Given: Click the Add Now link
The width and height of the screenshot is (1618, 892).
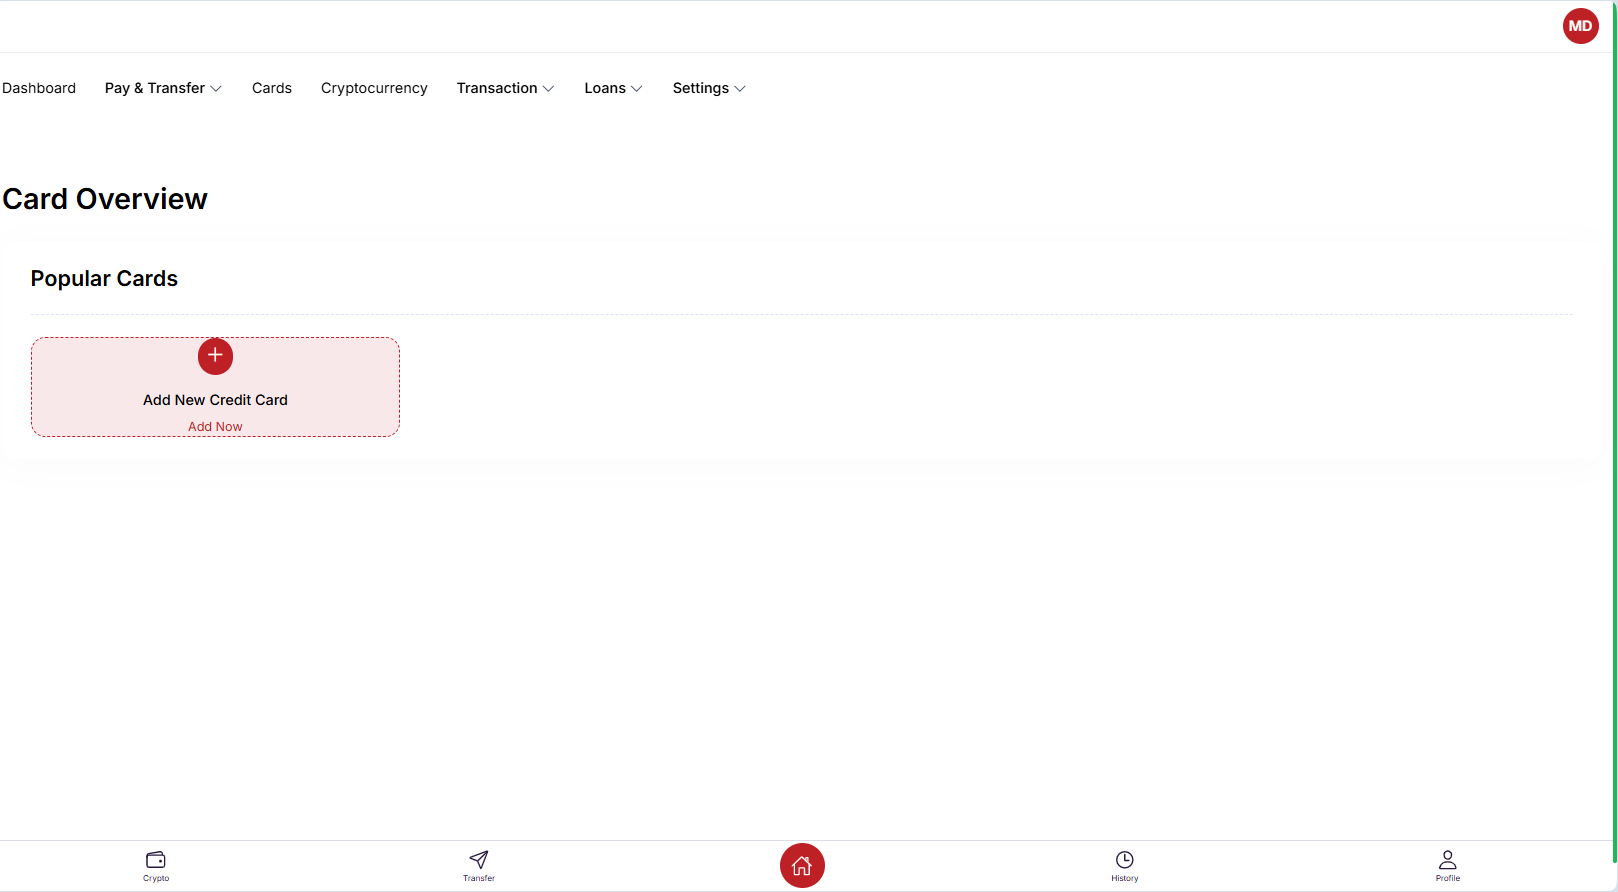Looking at the screenshot, I should (x=215, y=426).
